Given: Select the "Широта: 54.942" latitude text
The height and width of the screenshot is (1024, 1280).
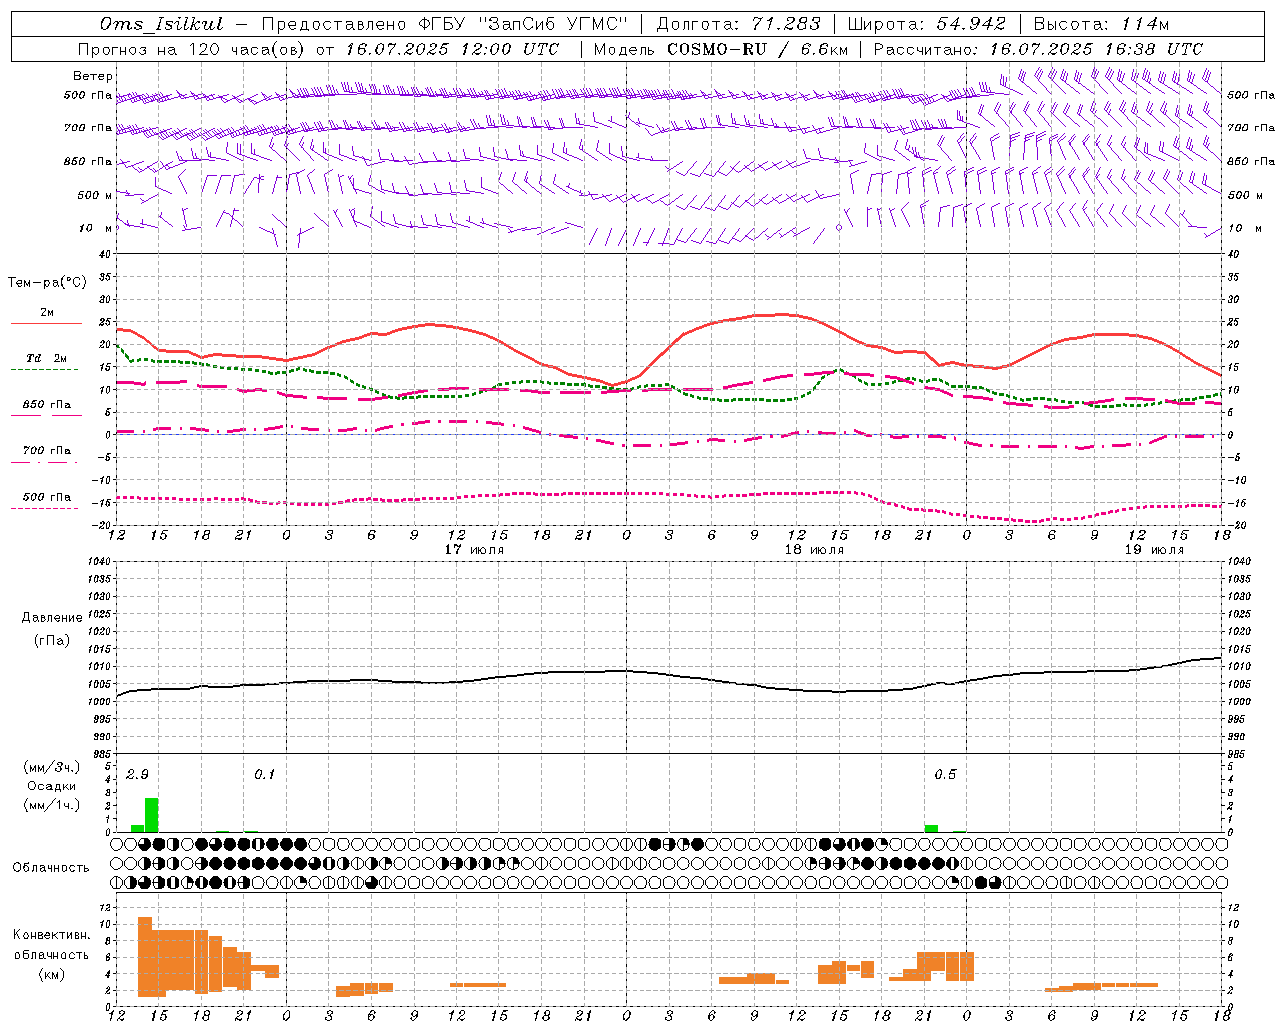Looking at the screenshot, I should pos(926,24).
